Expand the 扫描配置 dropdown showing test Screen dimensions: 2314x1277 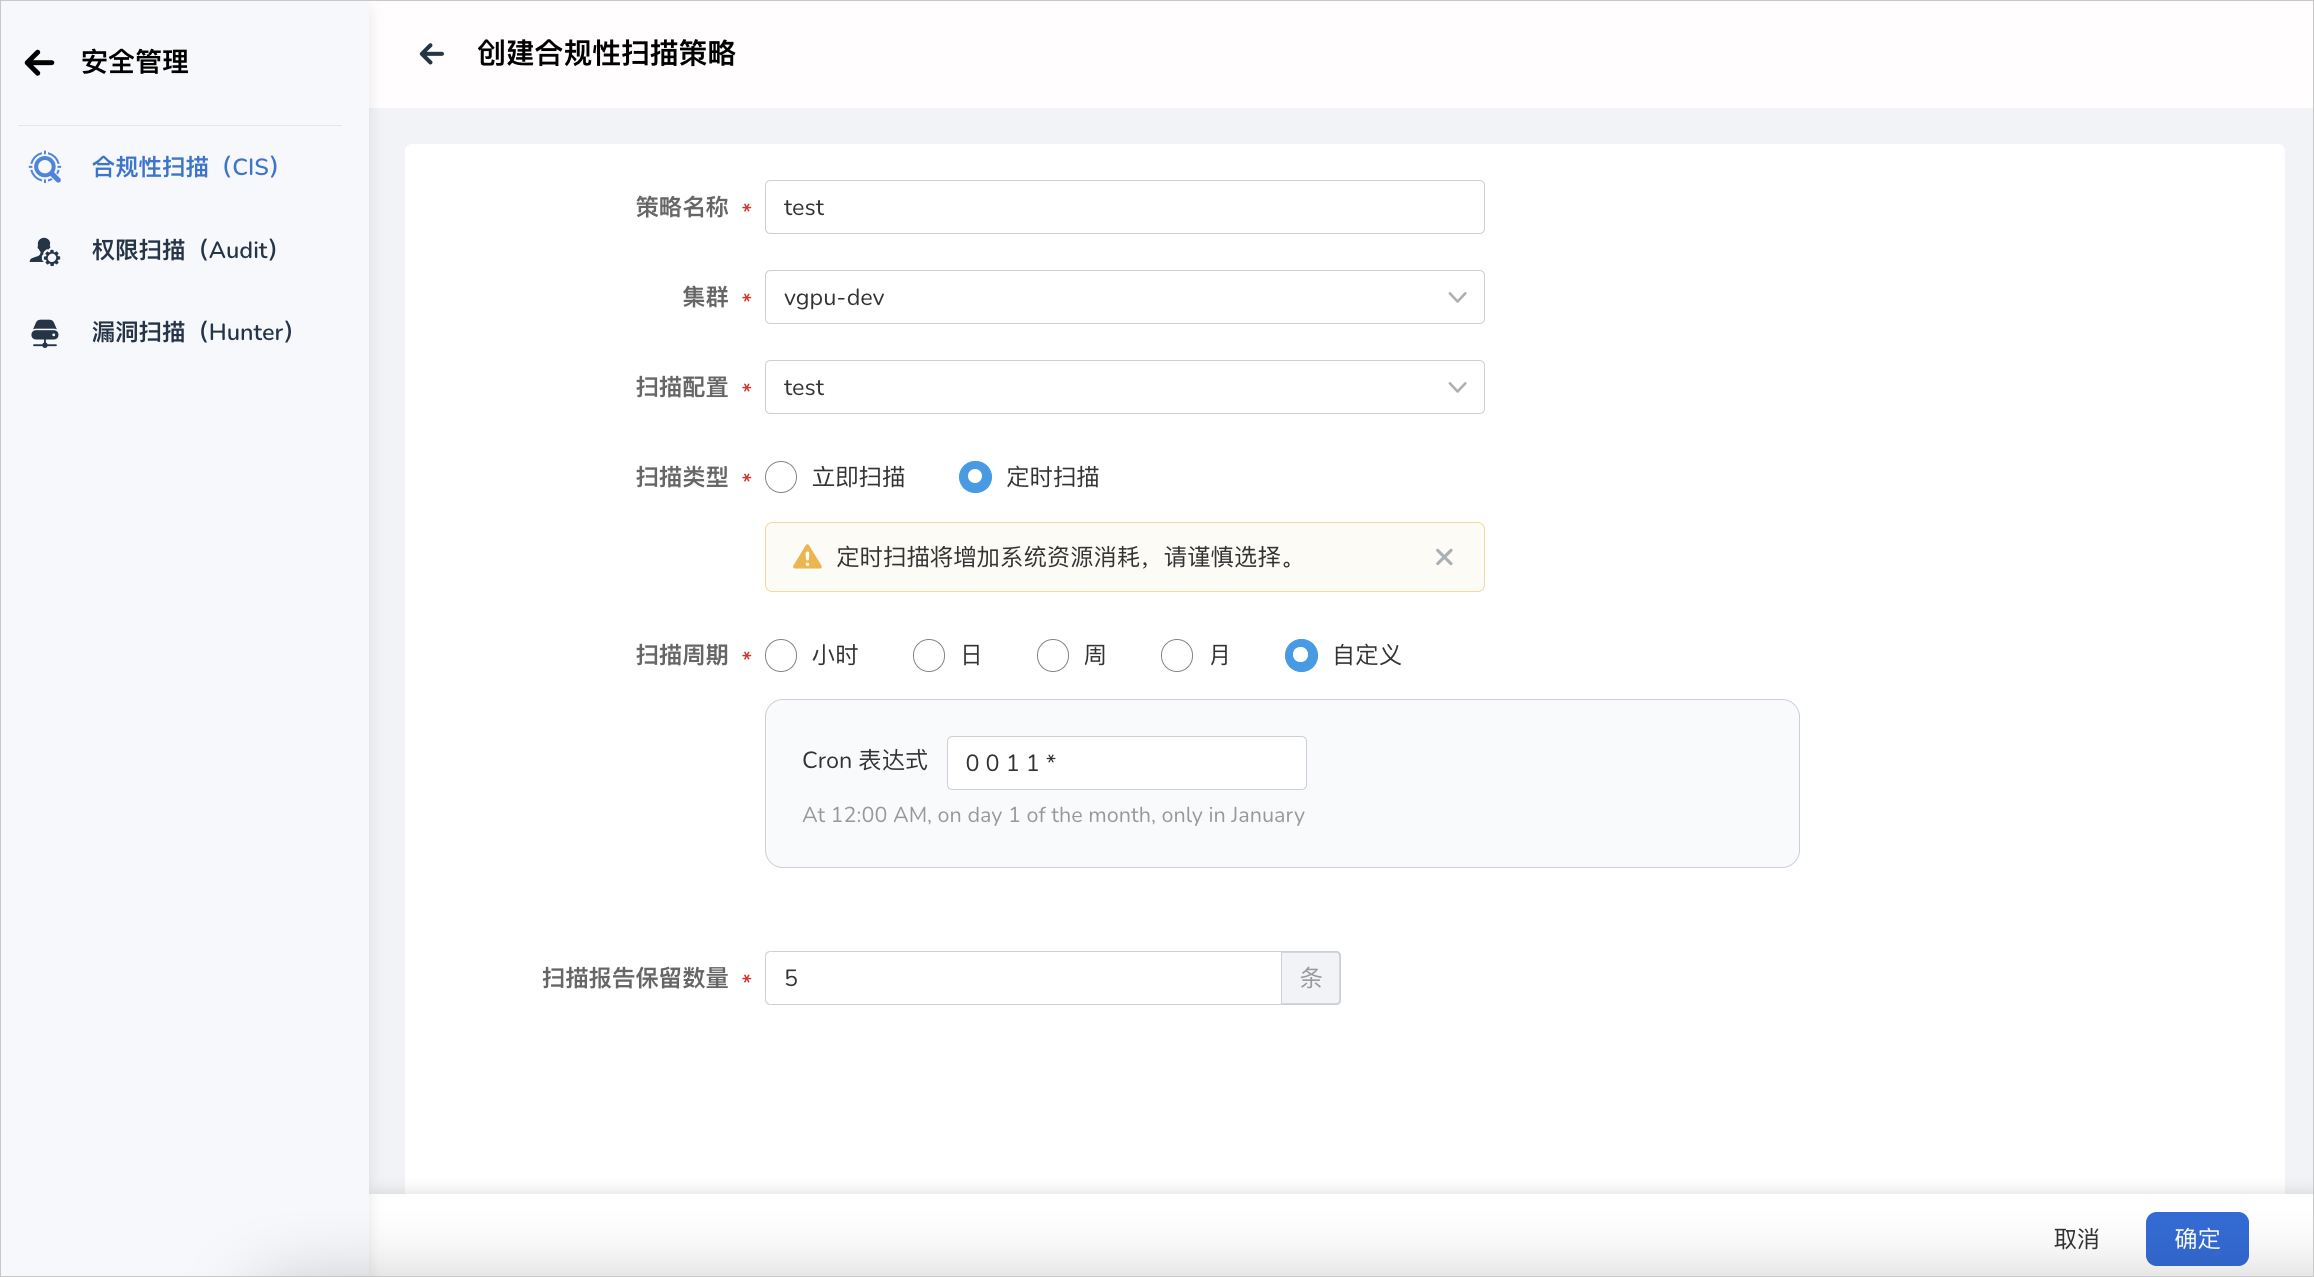click(x=1124, y=387)
